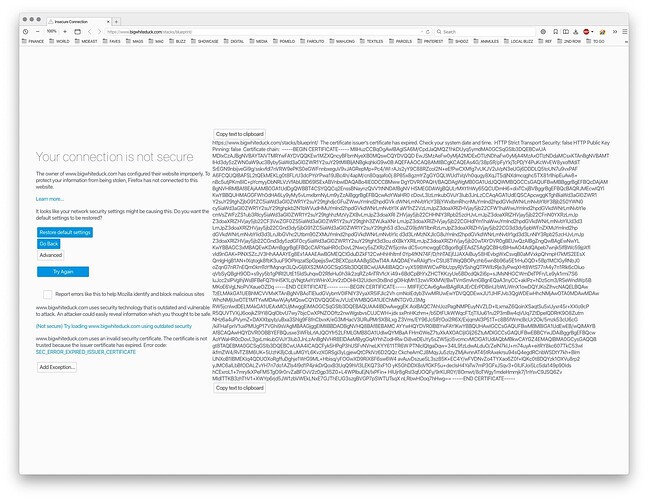Open the PINTEREST bookmarks folder

(430, 41)
